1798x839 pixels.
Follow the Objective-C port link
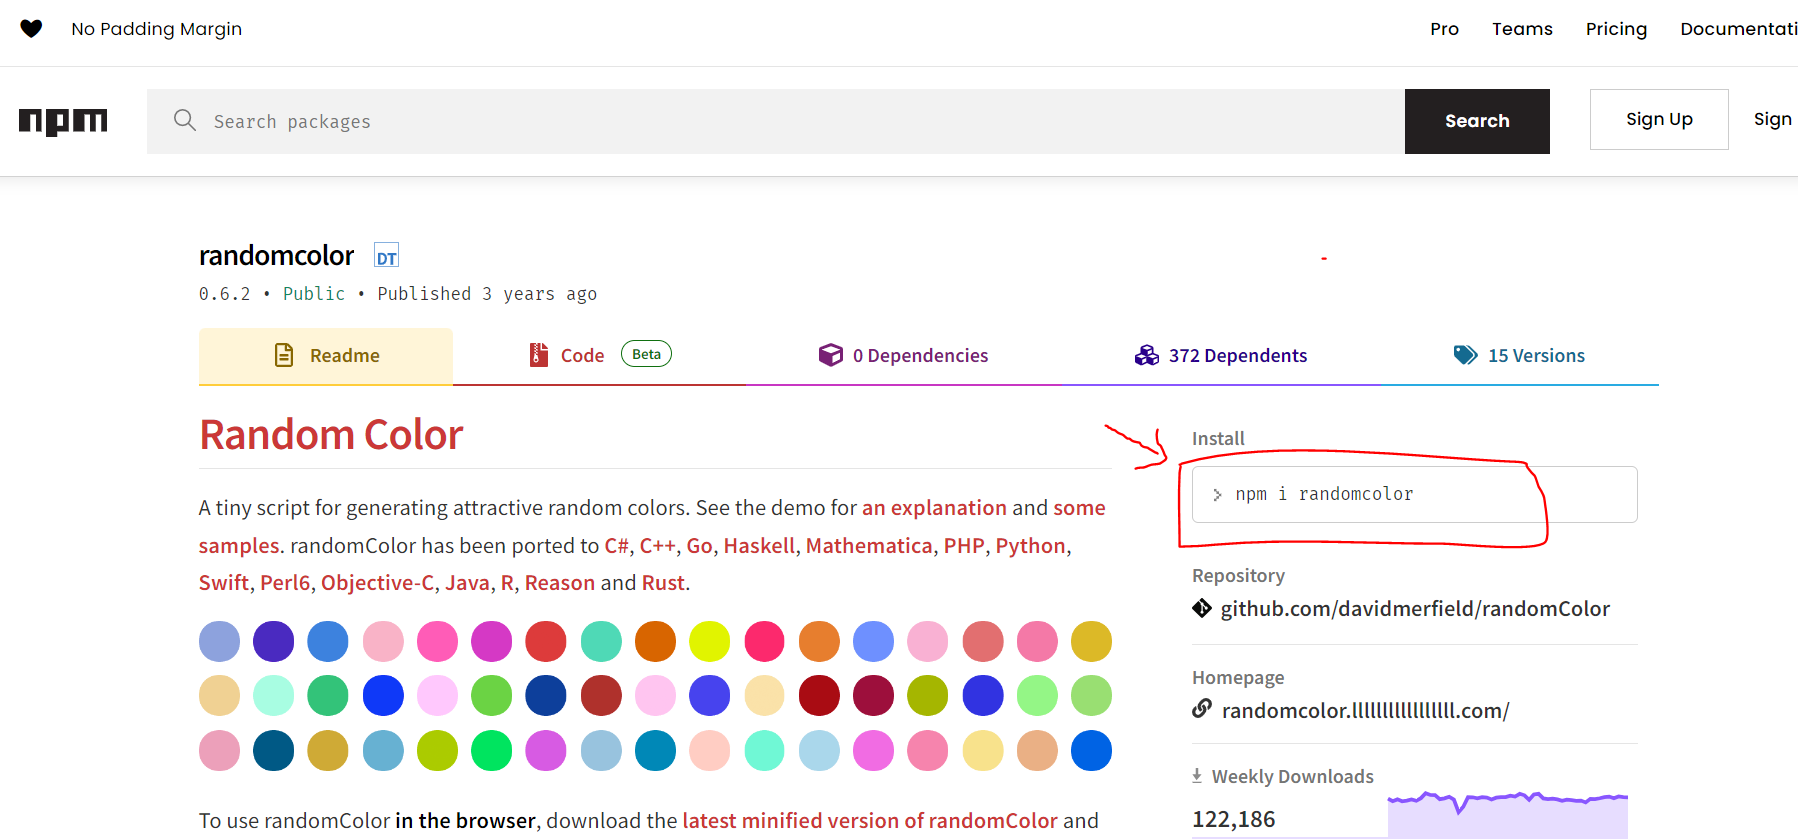(x=378, y=582)
